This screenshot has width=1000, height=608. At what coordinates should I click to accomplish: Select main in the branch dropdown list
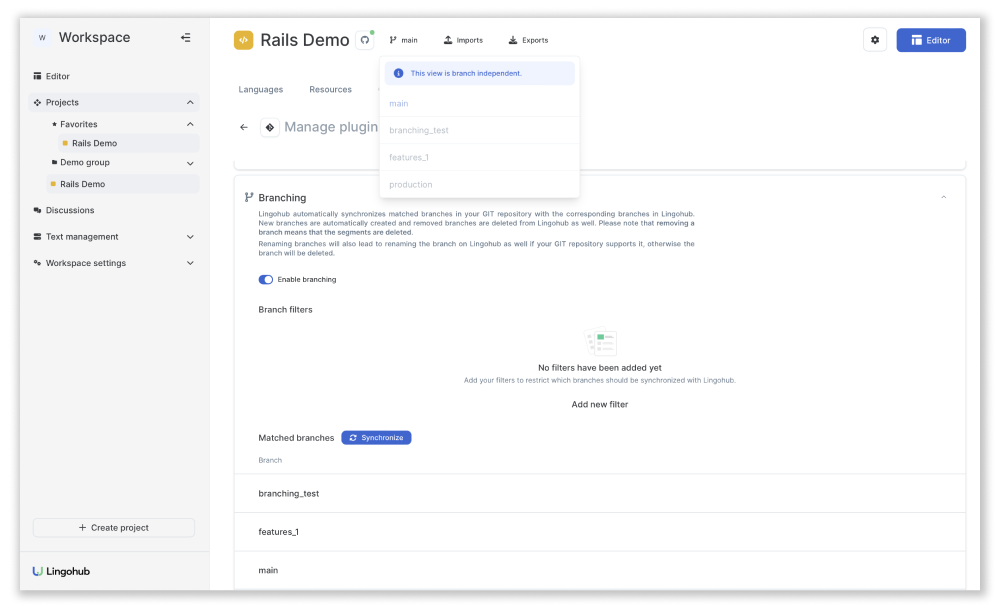pyautogui.click(x=479, y=103)
